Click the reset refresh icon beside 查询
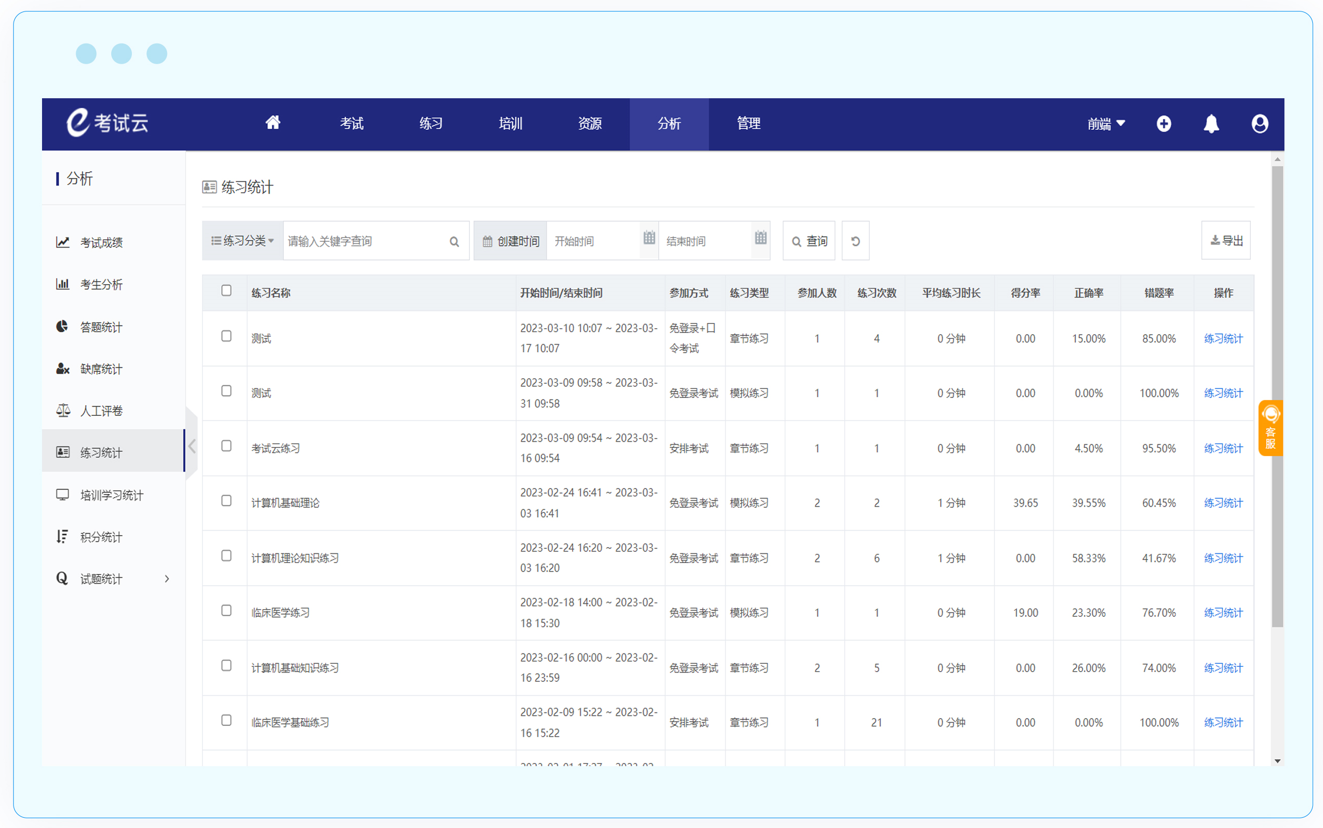Screen dimensions: 1323x828 pyautogui.click(x=855, y=241)
